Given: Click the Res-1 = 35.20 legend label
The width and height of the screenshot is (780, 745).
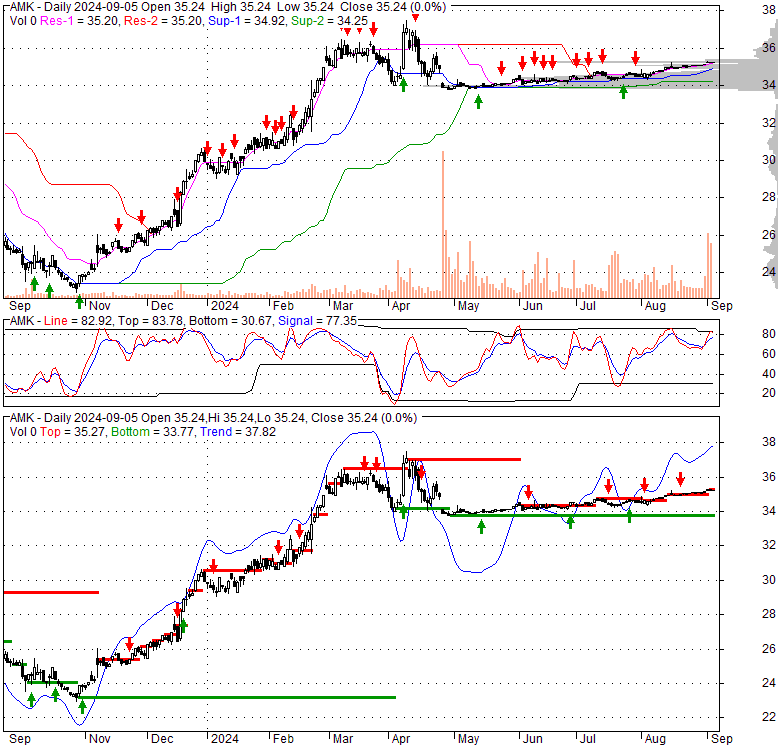Looking at the screenshot, I should pos(80,21).
